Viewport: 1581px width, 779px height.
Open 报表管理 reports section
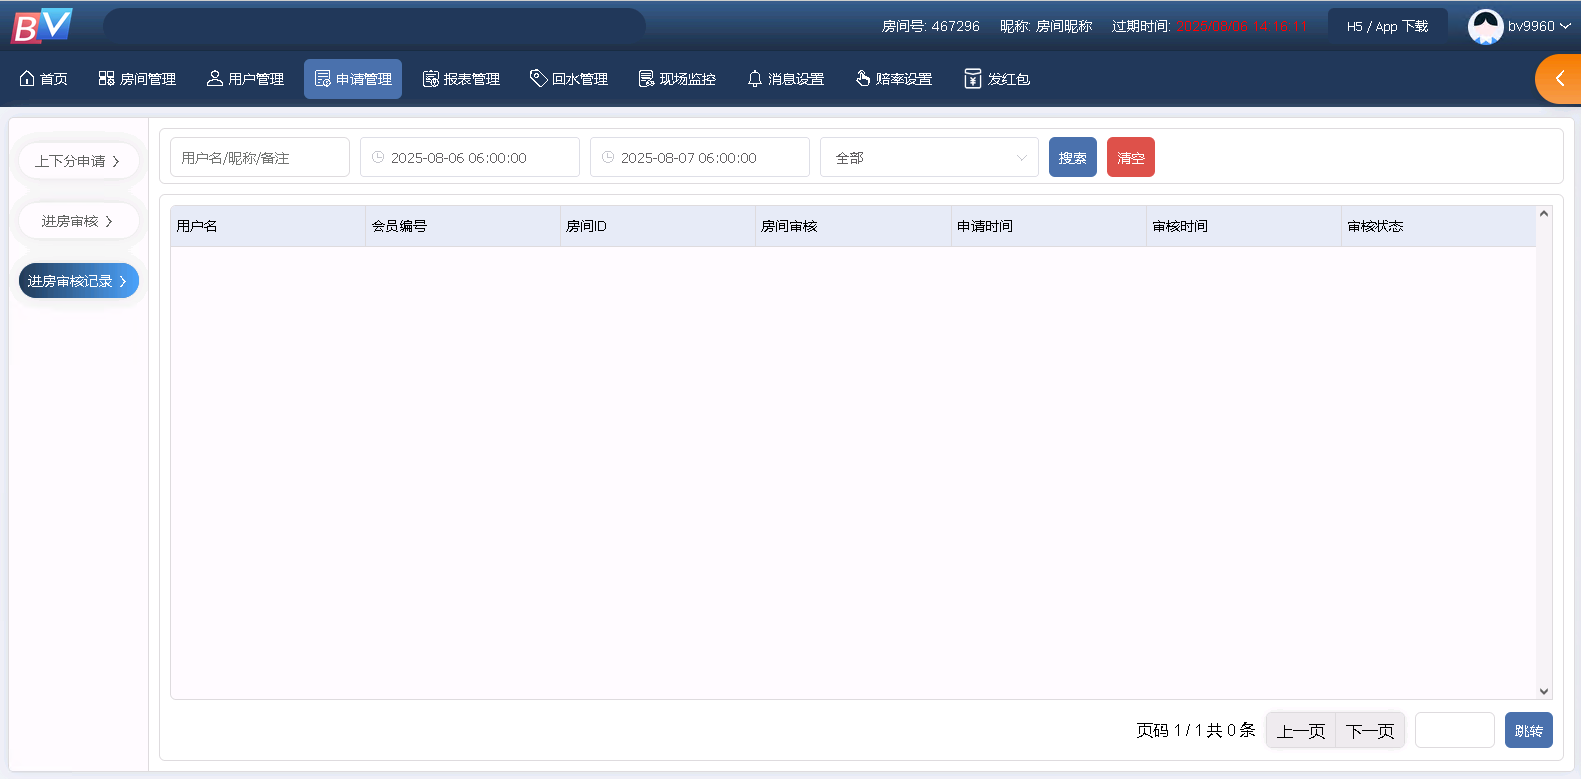pos(461,79)
